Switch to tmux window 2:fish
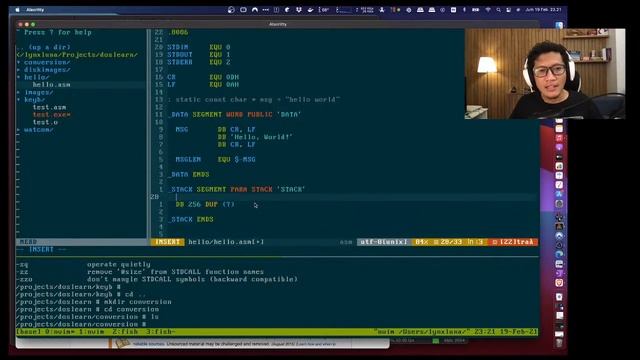Viewport: 640px width, 360px height. point(125,332)
